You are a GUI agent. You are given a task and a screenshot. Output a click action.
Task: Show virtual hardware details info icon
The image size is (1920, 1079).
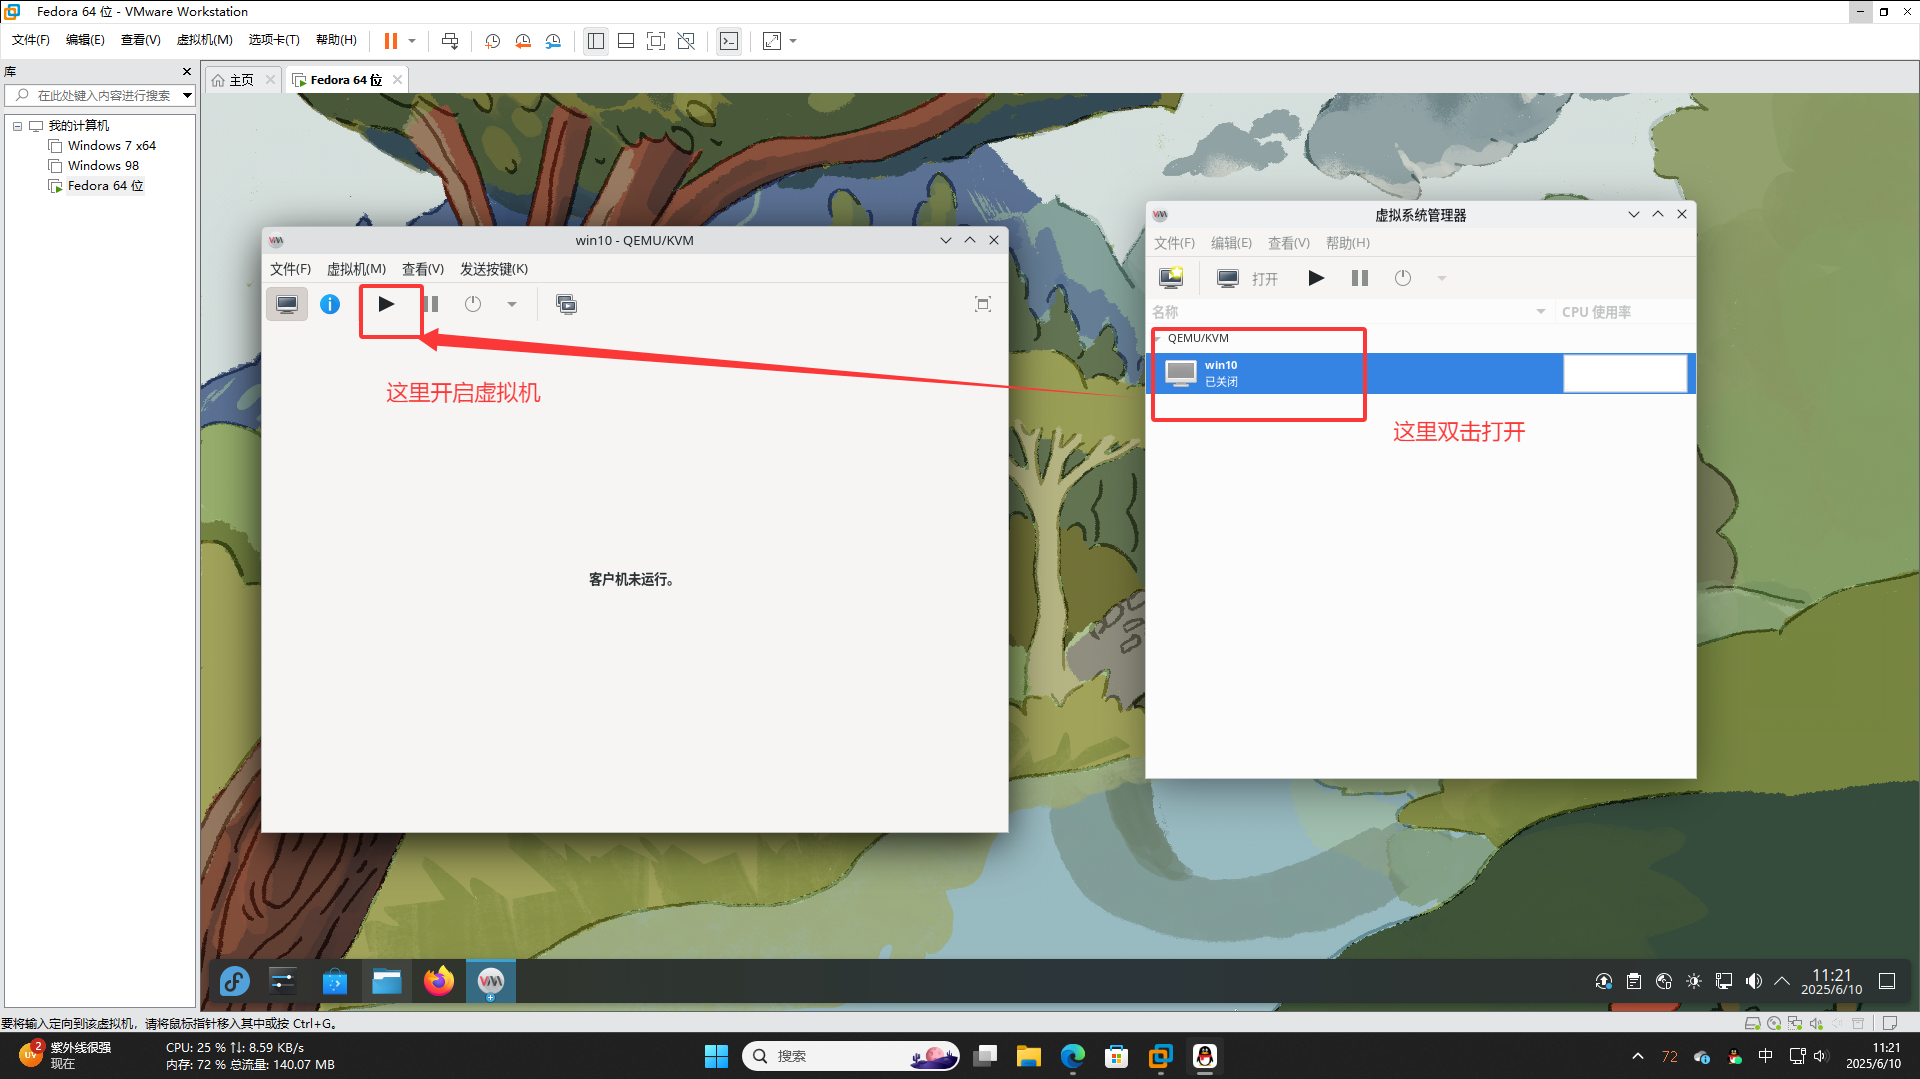tap(330, 304)
